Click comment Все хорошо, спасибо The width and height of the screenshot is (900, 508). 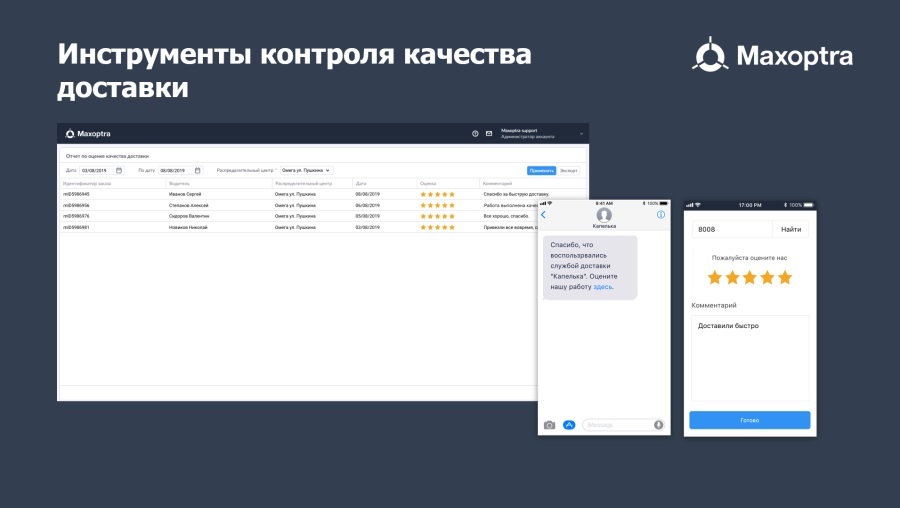[506, 216]
